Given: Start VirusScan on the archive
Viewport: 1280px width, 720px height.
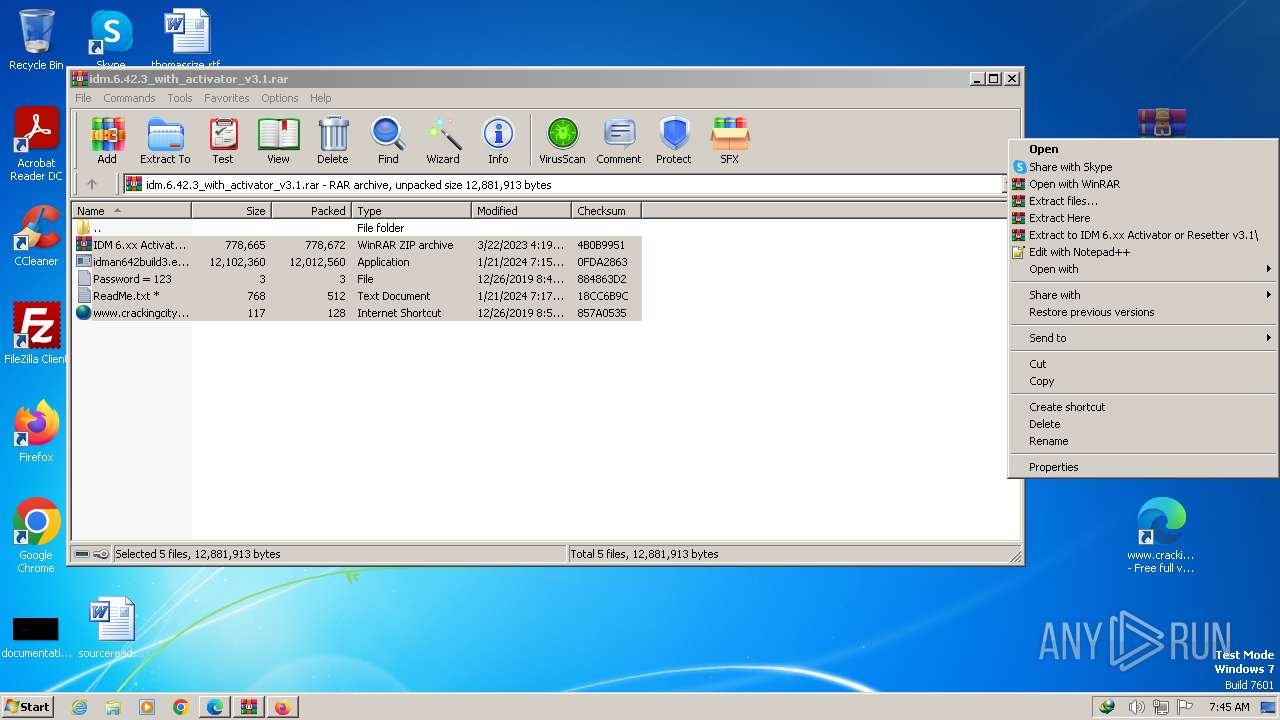Looking at the screenshot, I should click(x=562, y=140).
